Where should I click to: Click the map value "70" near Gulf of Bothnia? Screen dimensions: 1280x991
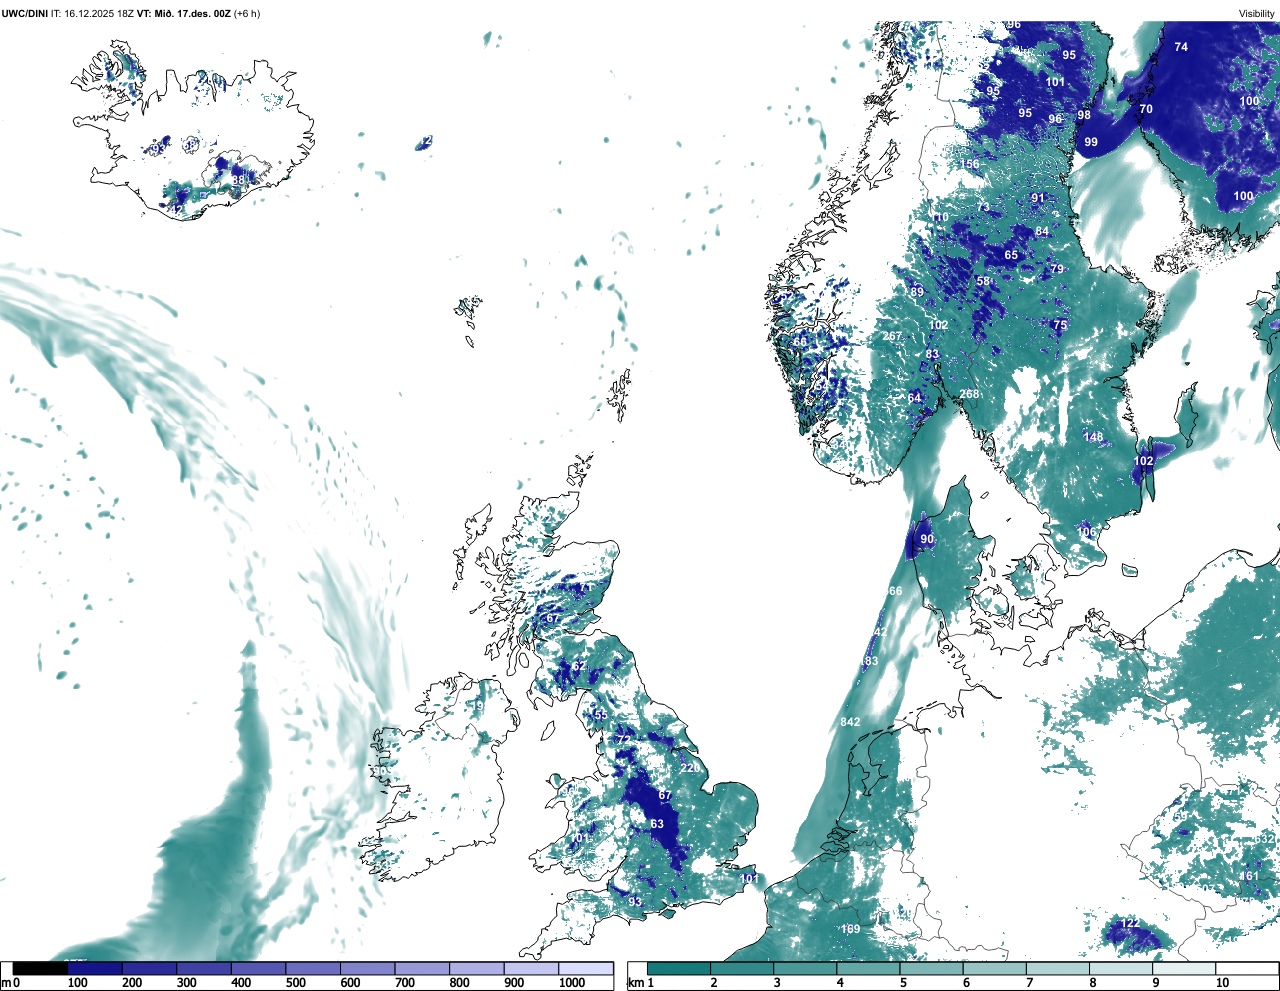pos(1146,109)
